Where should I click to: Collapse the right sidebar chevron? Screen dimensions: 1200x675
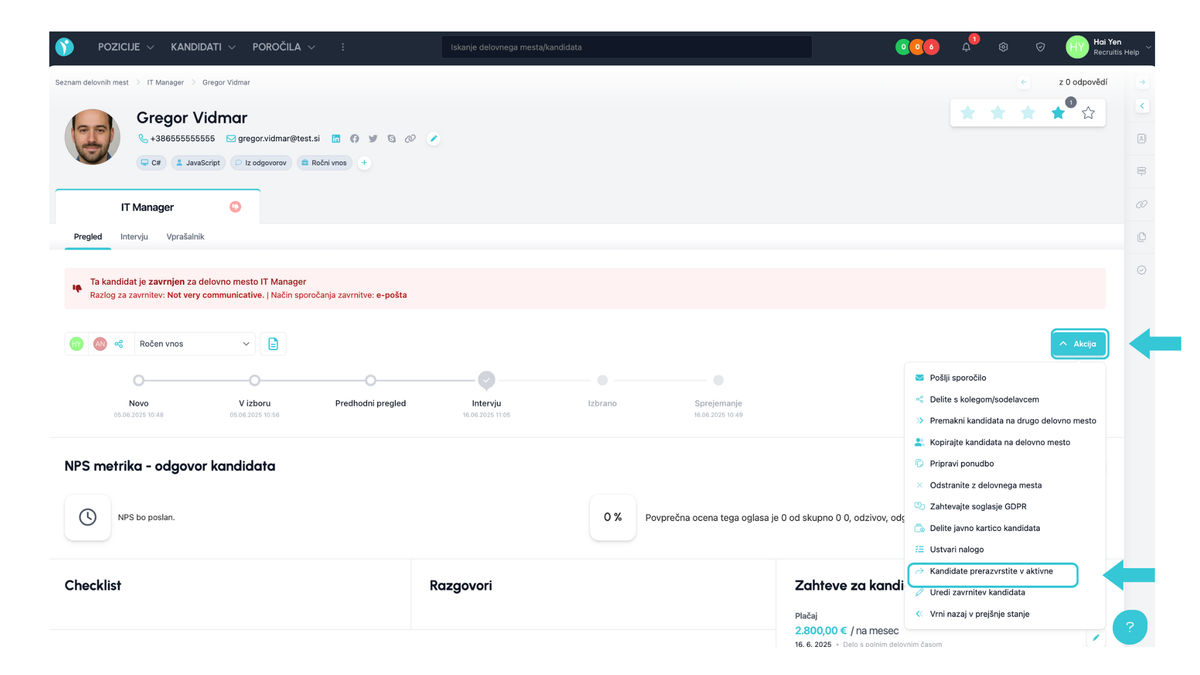(x=1142, y=106)
